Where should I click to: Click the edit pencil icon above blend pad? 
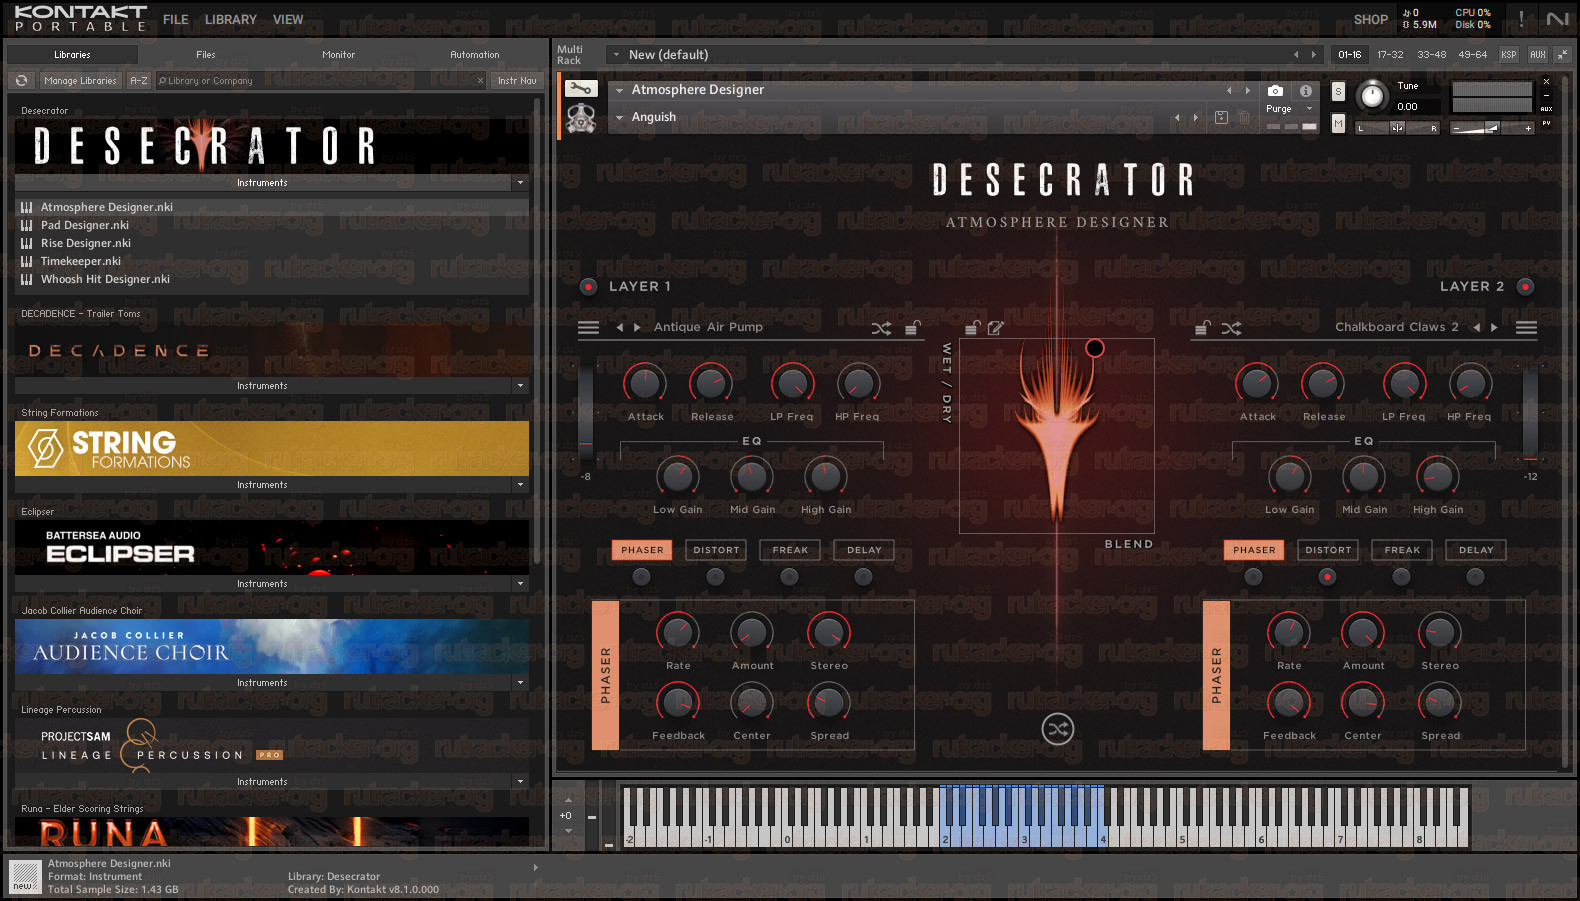pos(995,327)
